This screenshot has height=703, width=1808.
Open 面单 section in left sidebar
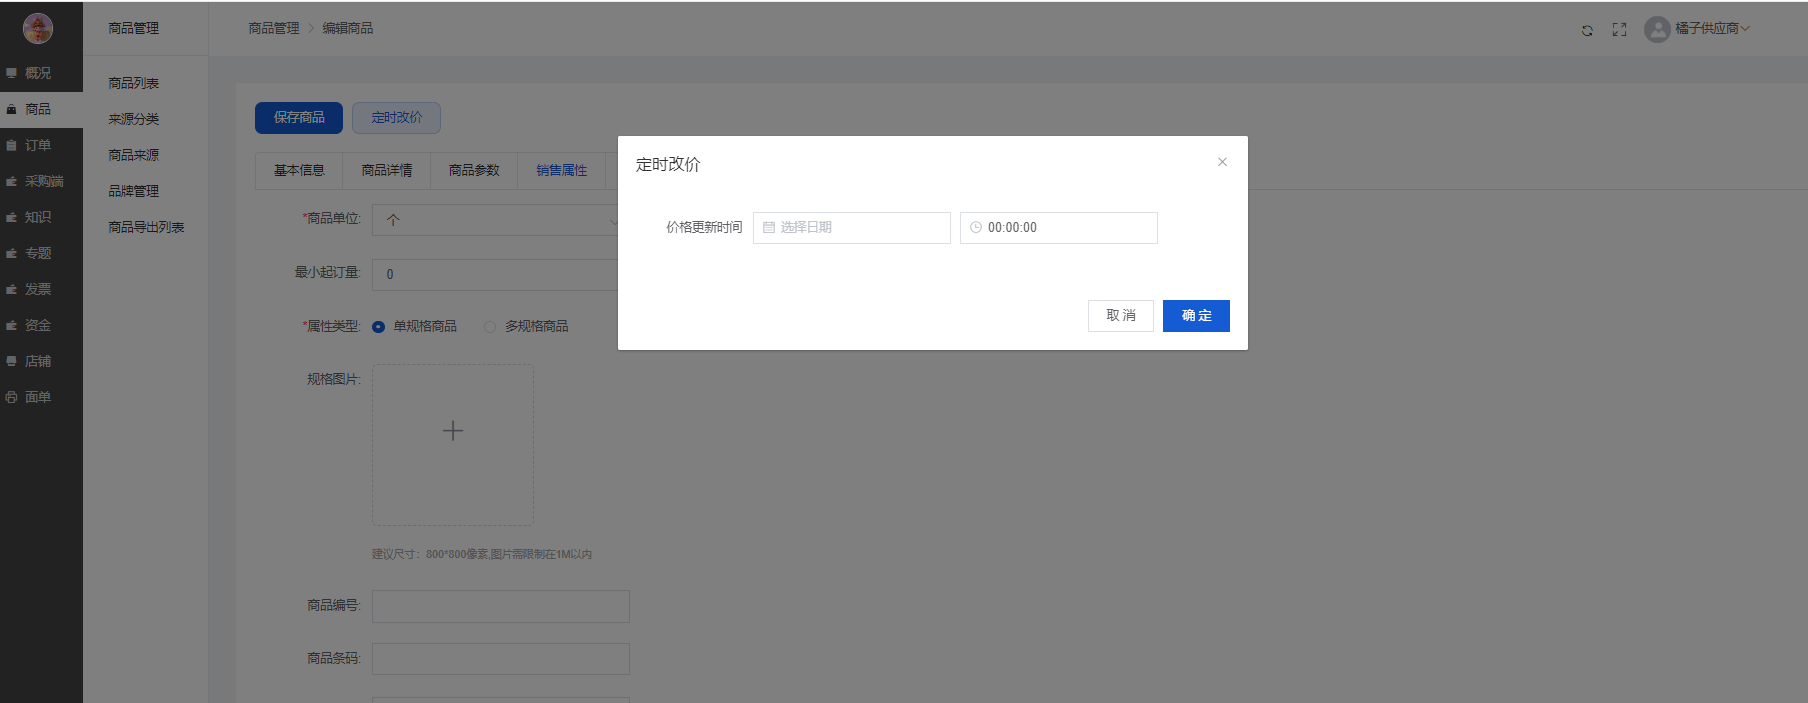38,397
